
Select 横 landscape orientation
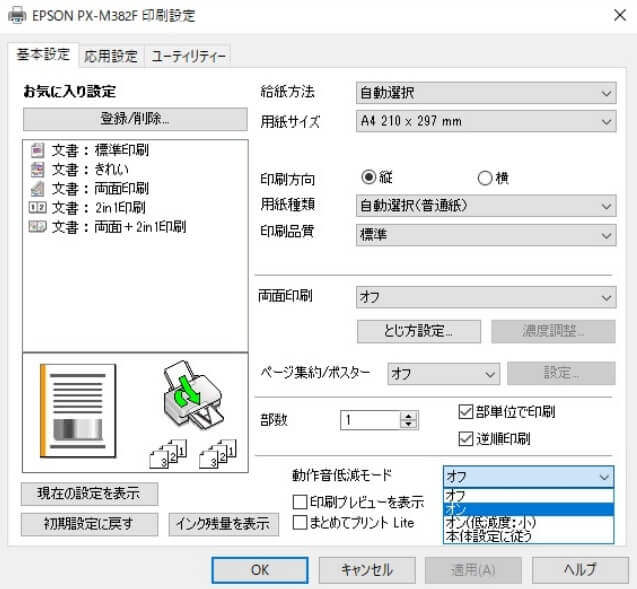(x=485, y=178)
